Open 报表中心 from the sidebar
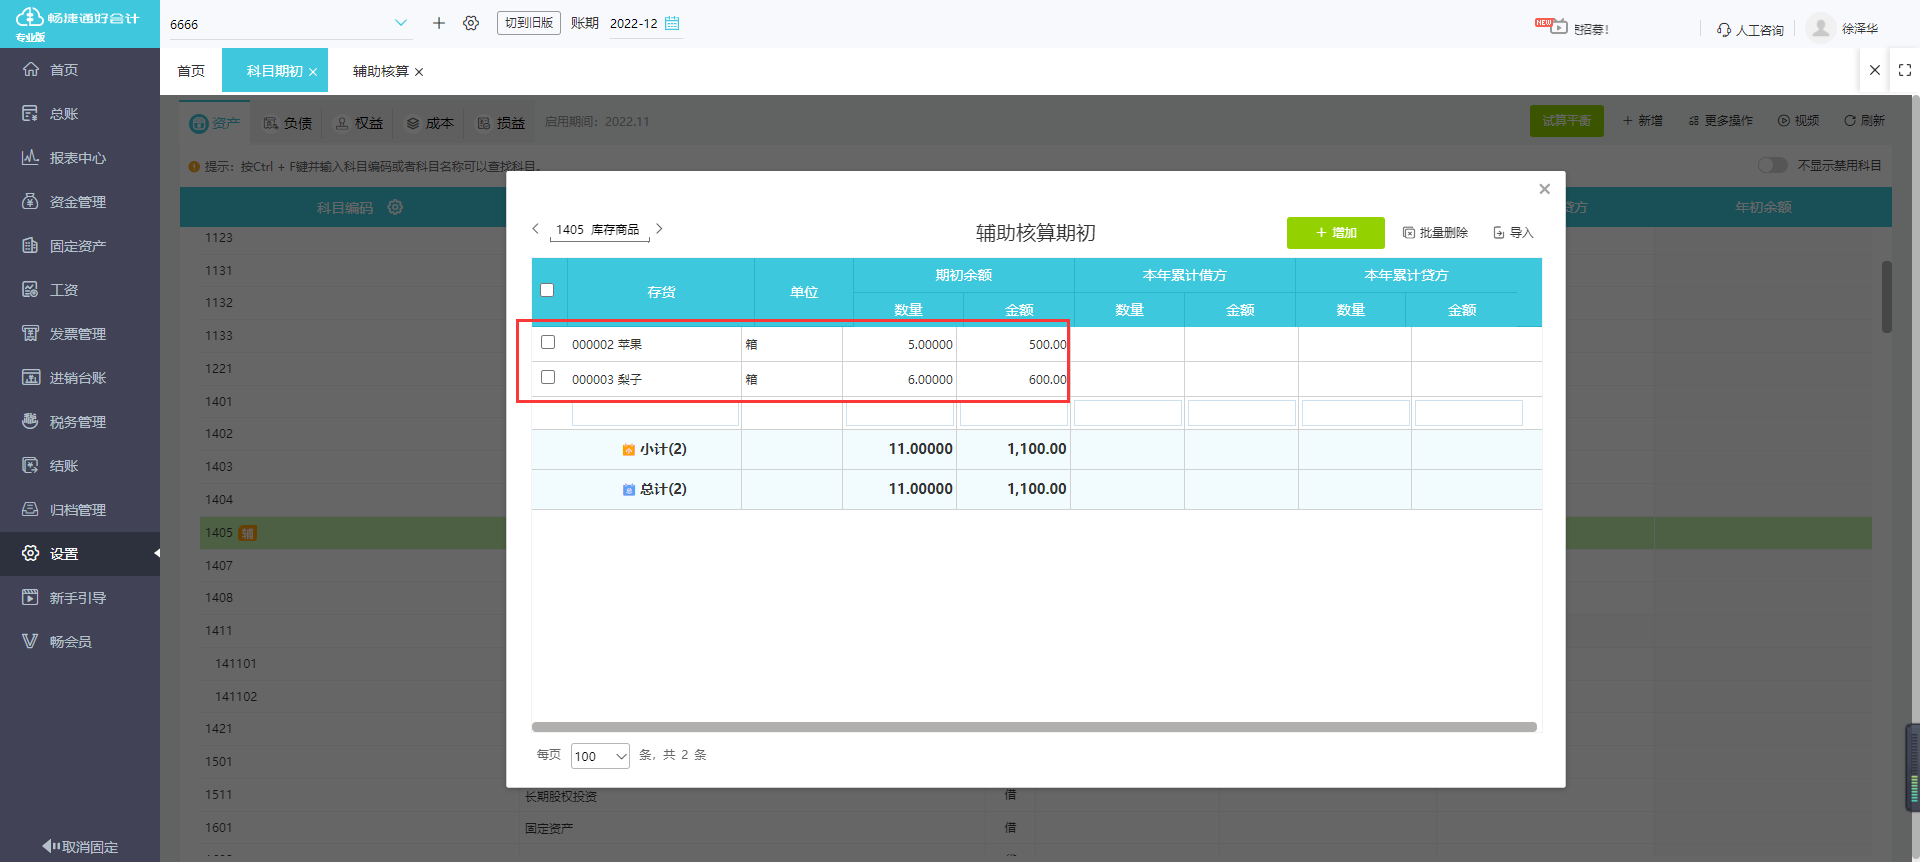 [x=78, y=158]
